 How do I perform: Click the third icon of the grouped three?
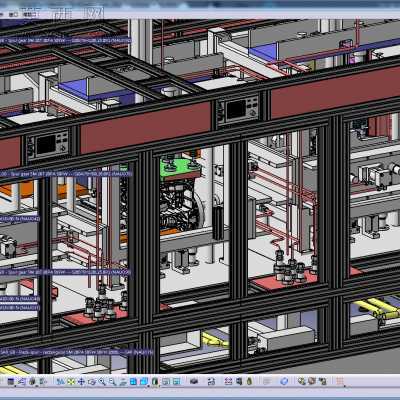(x=322, y=381)
